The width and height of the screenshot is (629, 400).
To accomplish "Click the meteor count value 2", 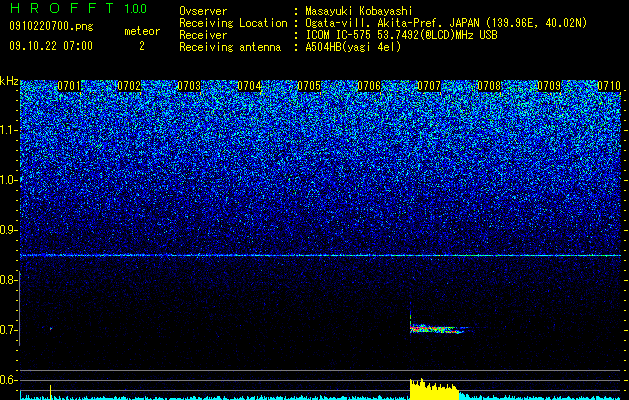I will point(142,46).
